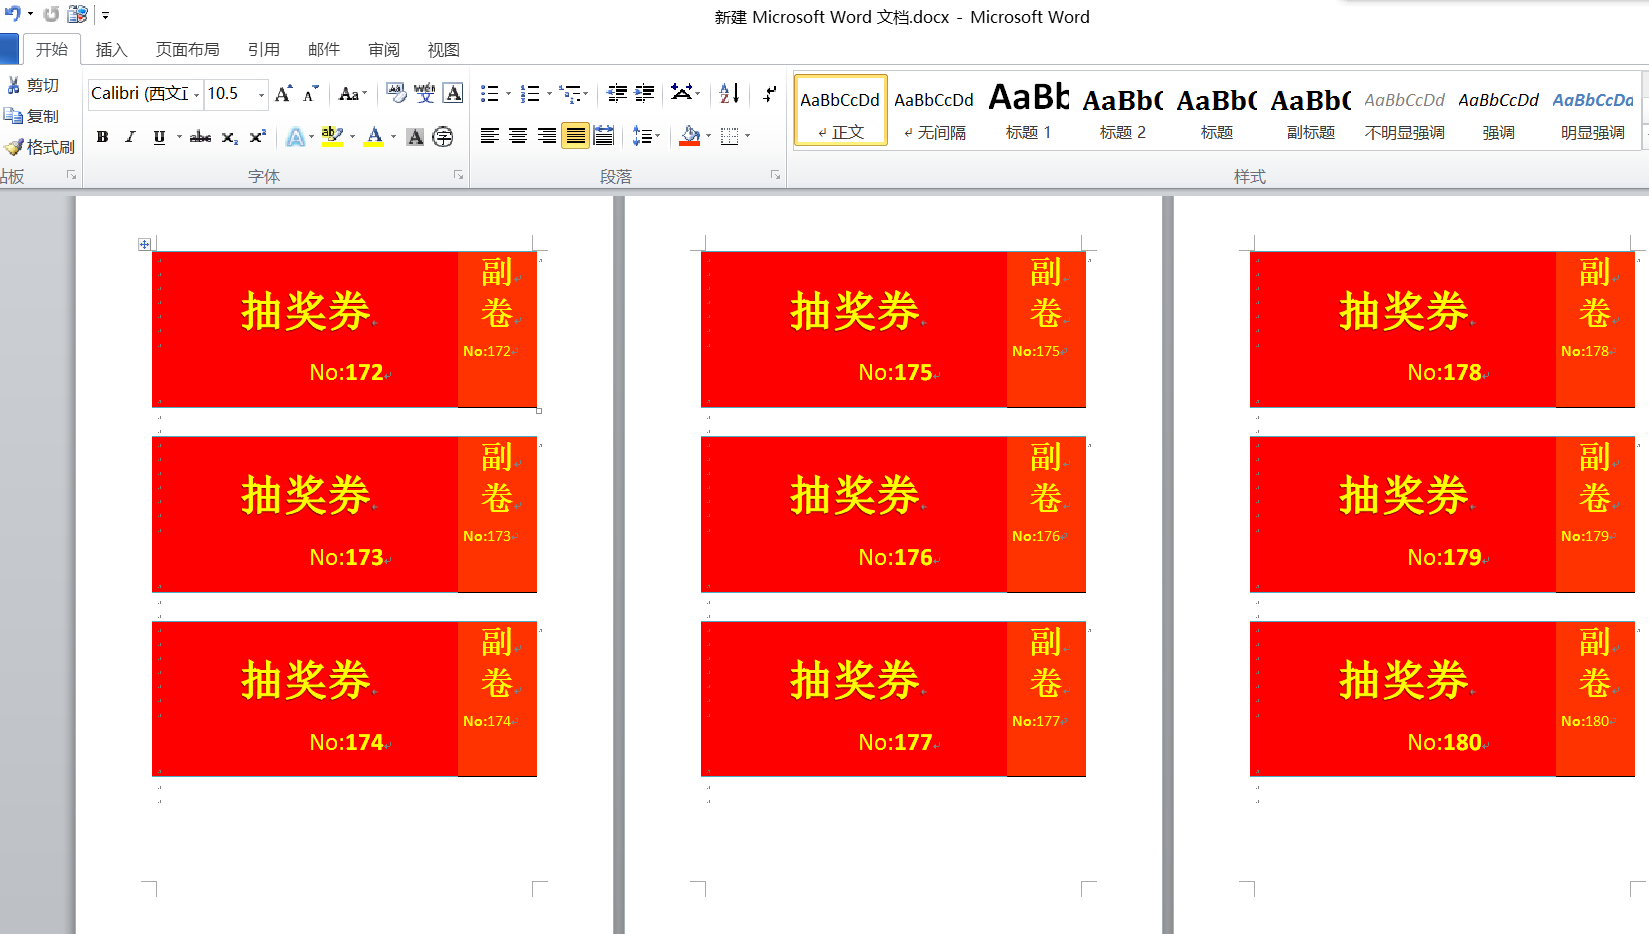Click the Sort A-Z icon
1649x934 pixels.
(x=730, y=93)
